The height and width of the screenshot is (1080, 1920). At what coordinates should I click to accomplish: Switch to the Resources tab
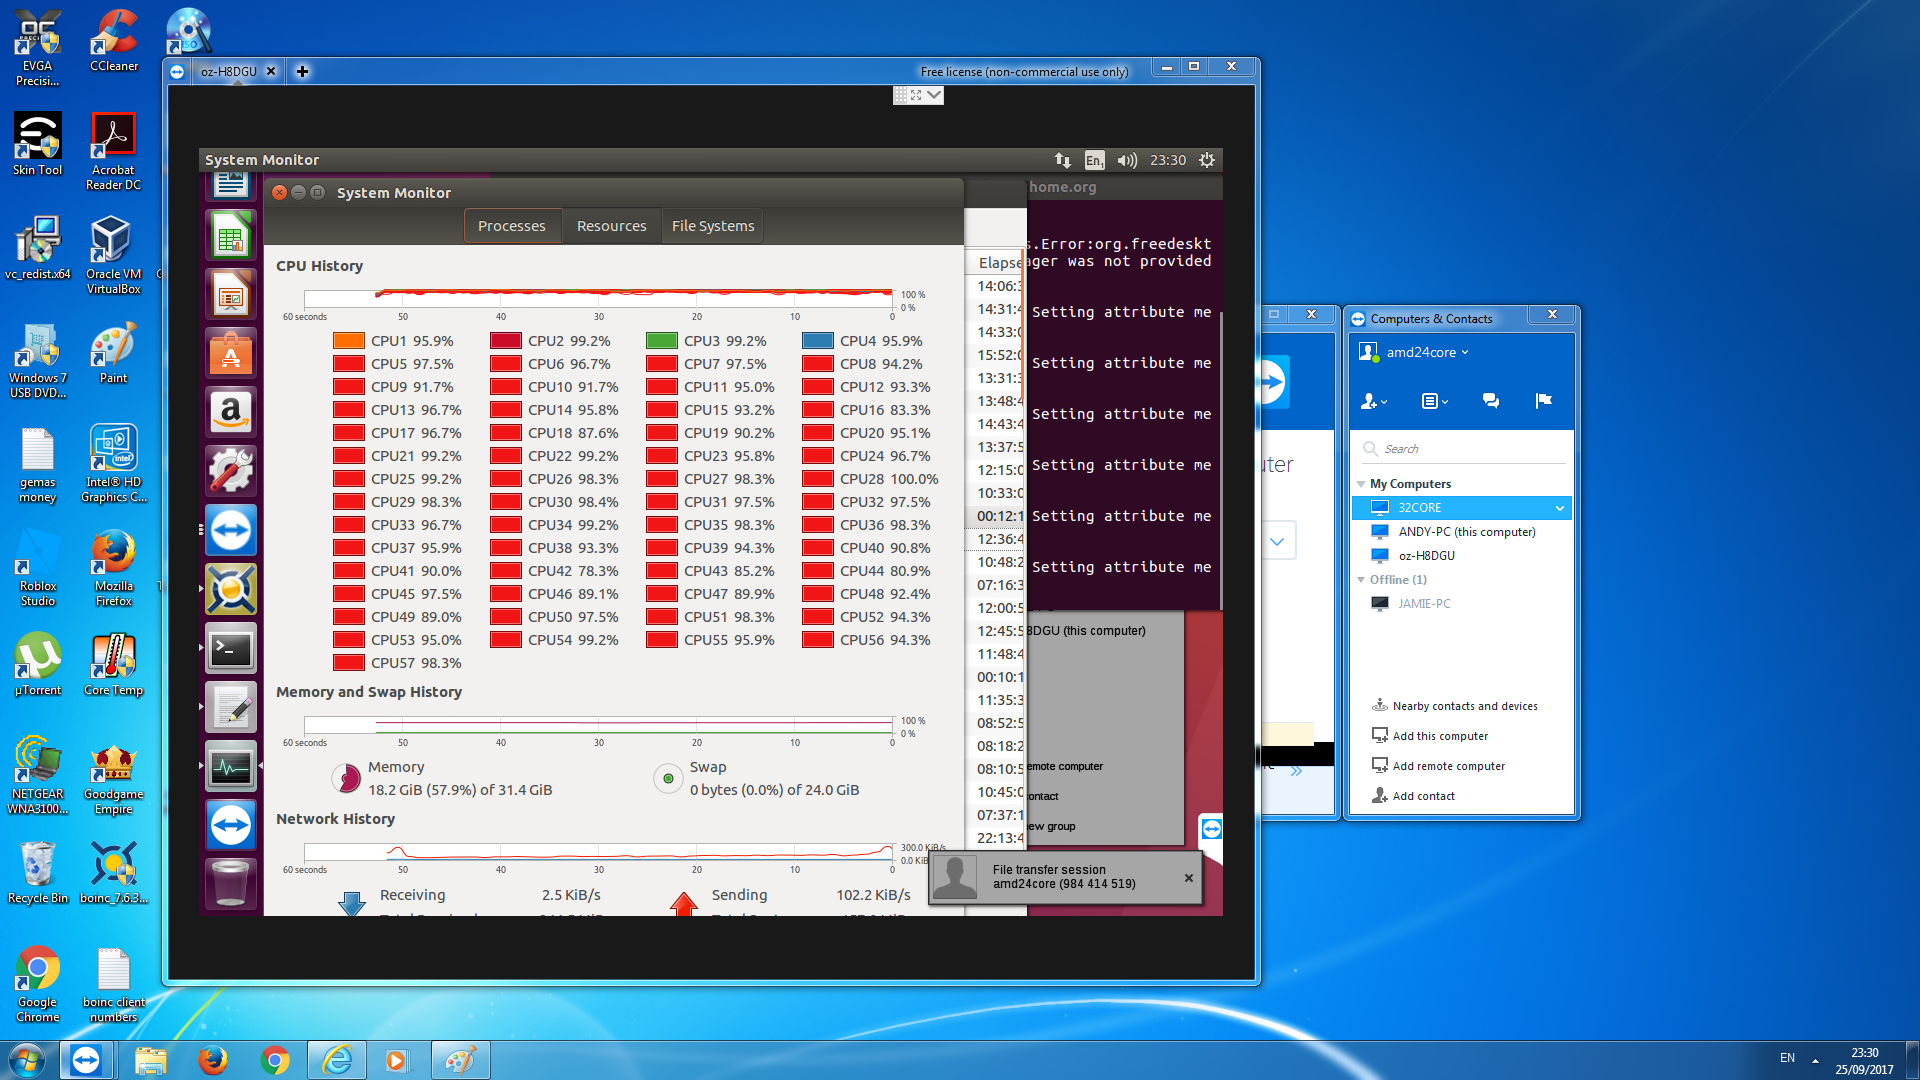pyautogui.click(x=612, y=226)
